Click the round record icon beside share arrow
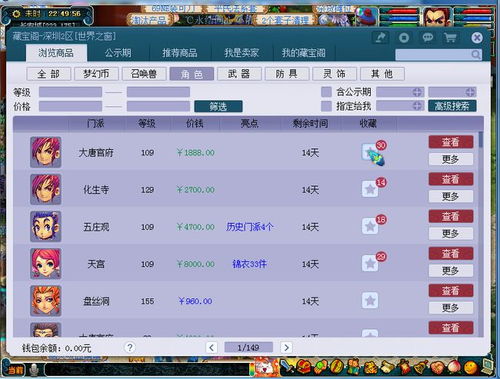The image size is (500, 379). click(x=404, y=38)
